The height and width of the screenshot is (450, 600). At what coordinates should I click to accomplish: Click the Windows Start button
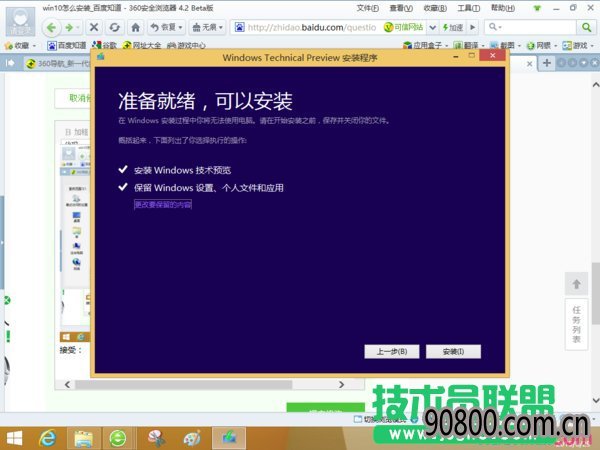click(x=14, y=439)
